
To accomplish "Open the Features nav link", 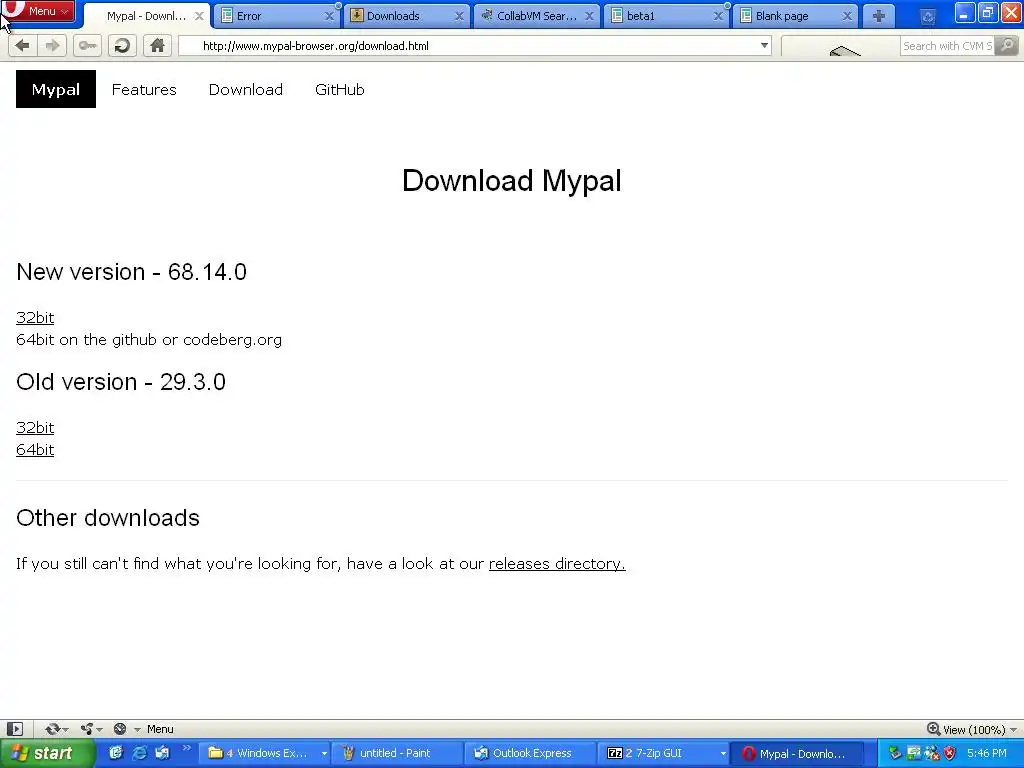I will [144, 89].
